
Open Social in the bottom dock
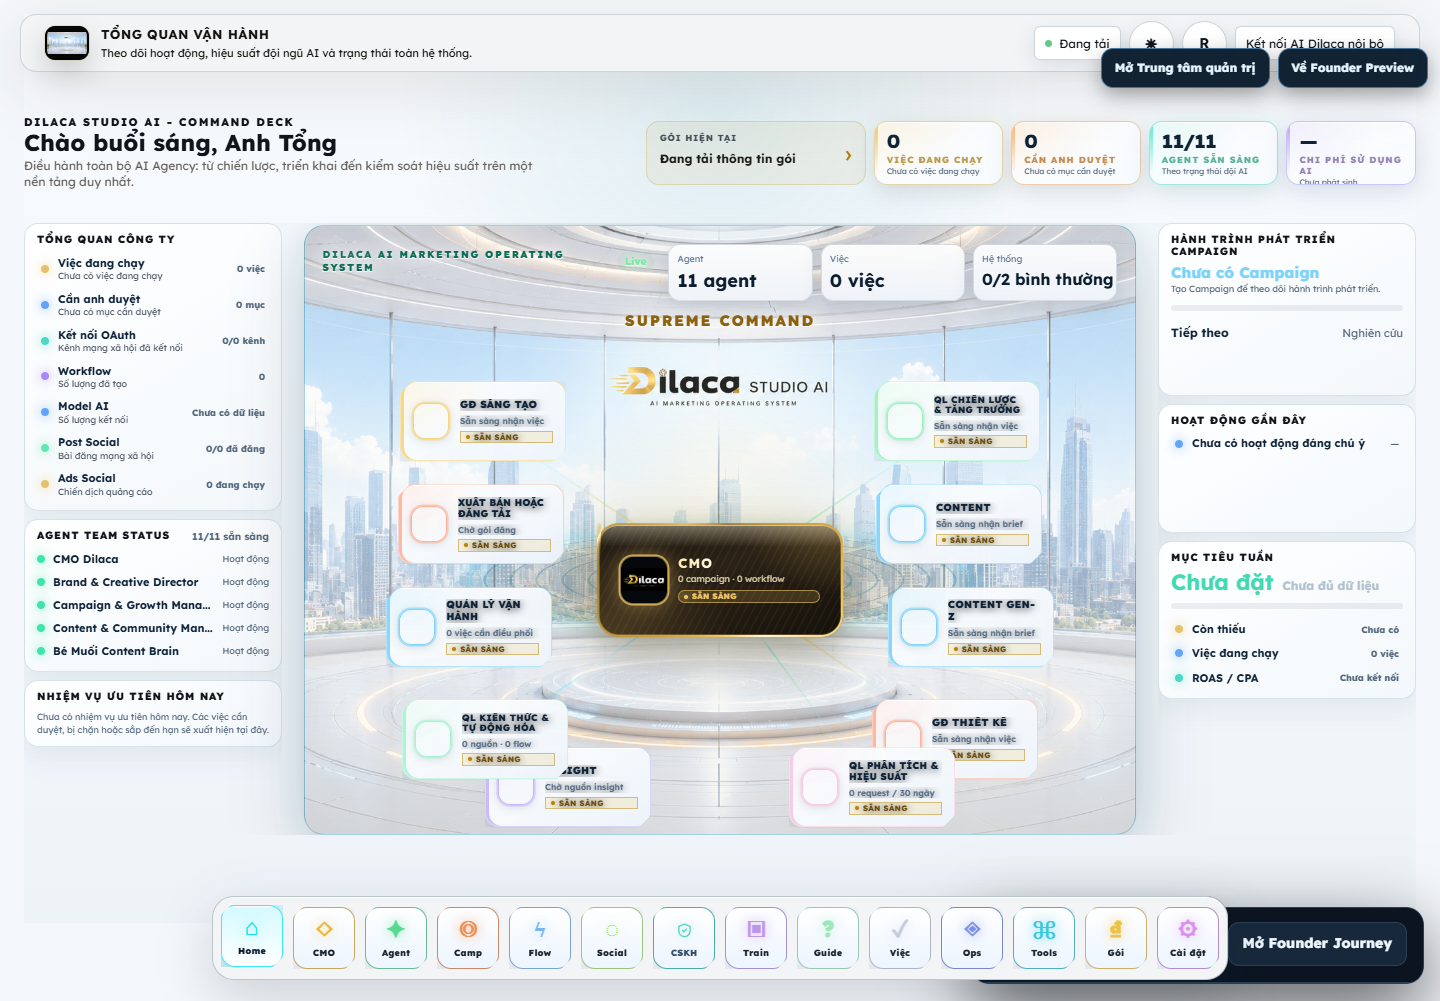click(612, 937)
